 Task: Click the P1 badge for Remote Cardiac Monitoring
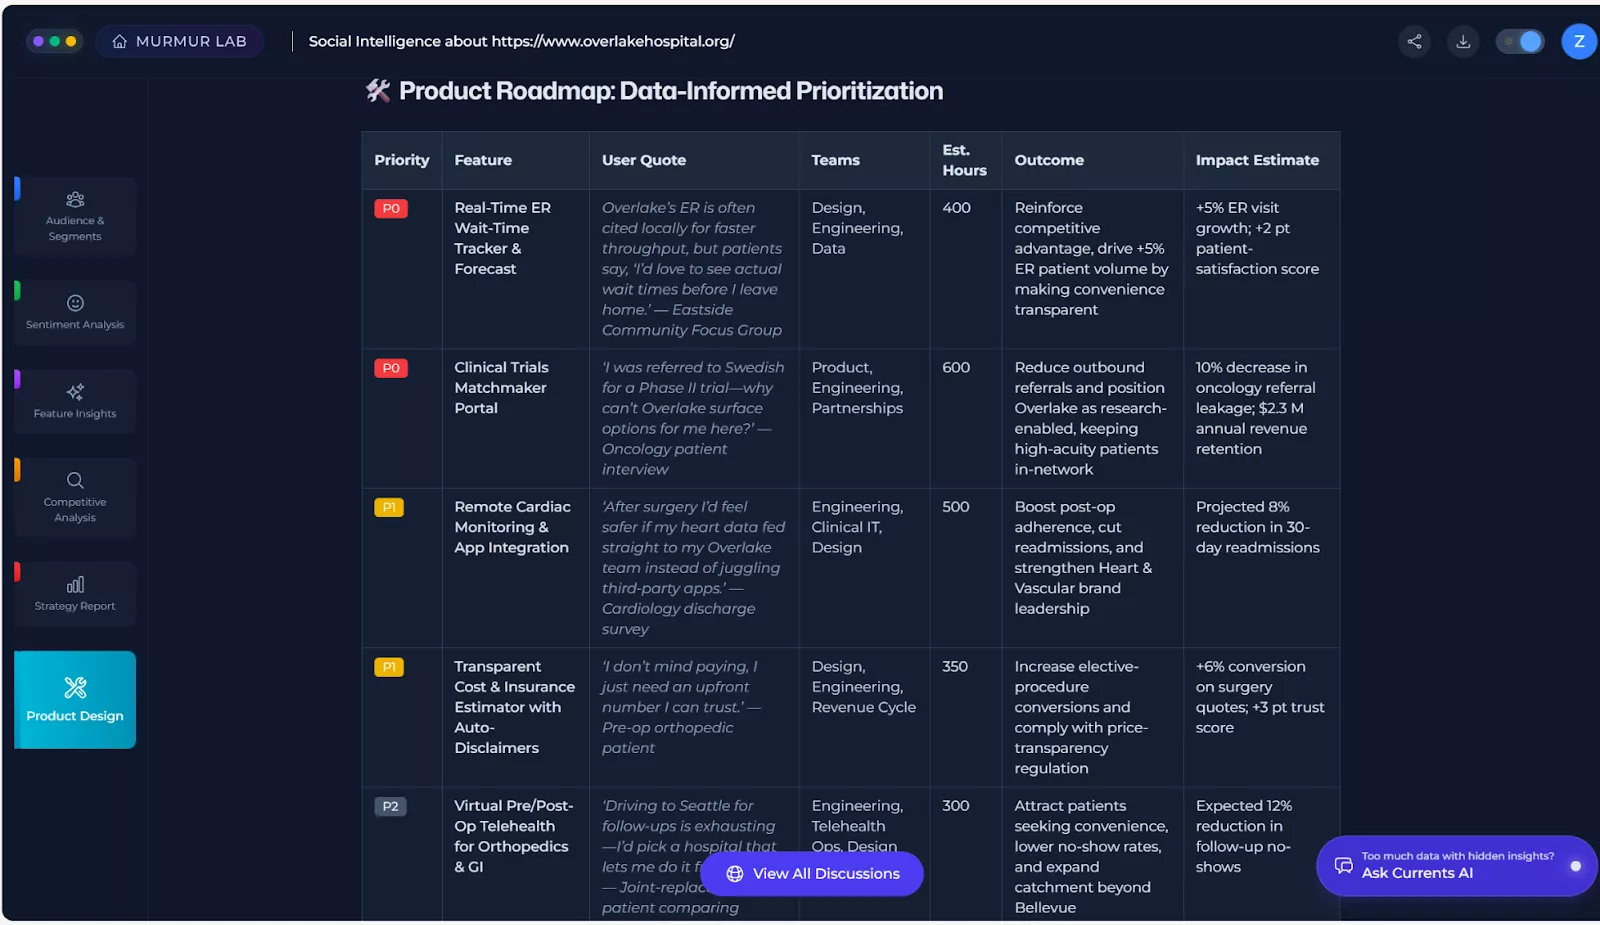pos(389,508)
